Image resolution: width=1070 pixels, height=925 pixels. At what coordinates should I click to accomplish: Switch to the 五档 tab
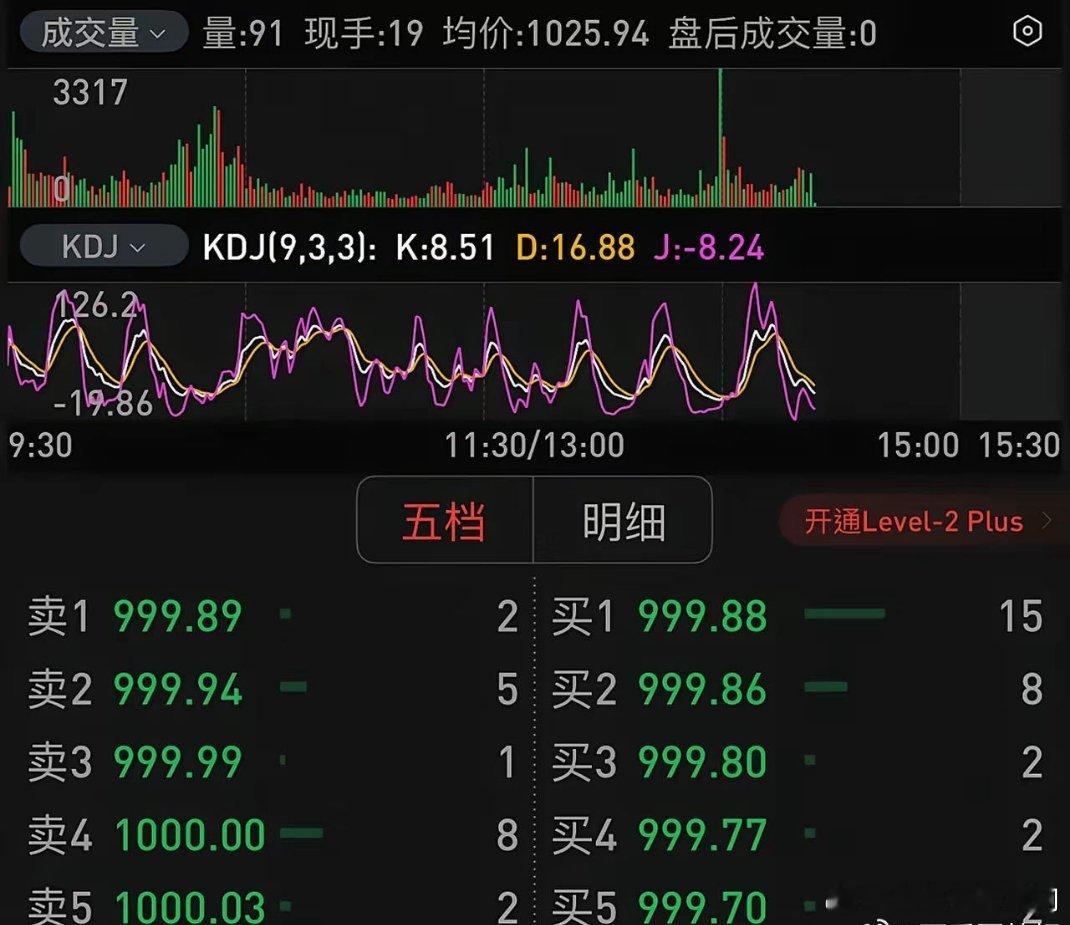point(444,520)
